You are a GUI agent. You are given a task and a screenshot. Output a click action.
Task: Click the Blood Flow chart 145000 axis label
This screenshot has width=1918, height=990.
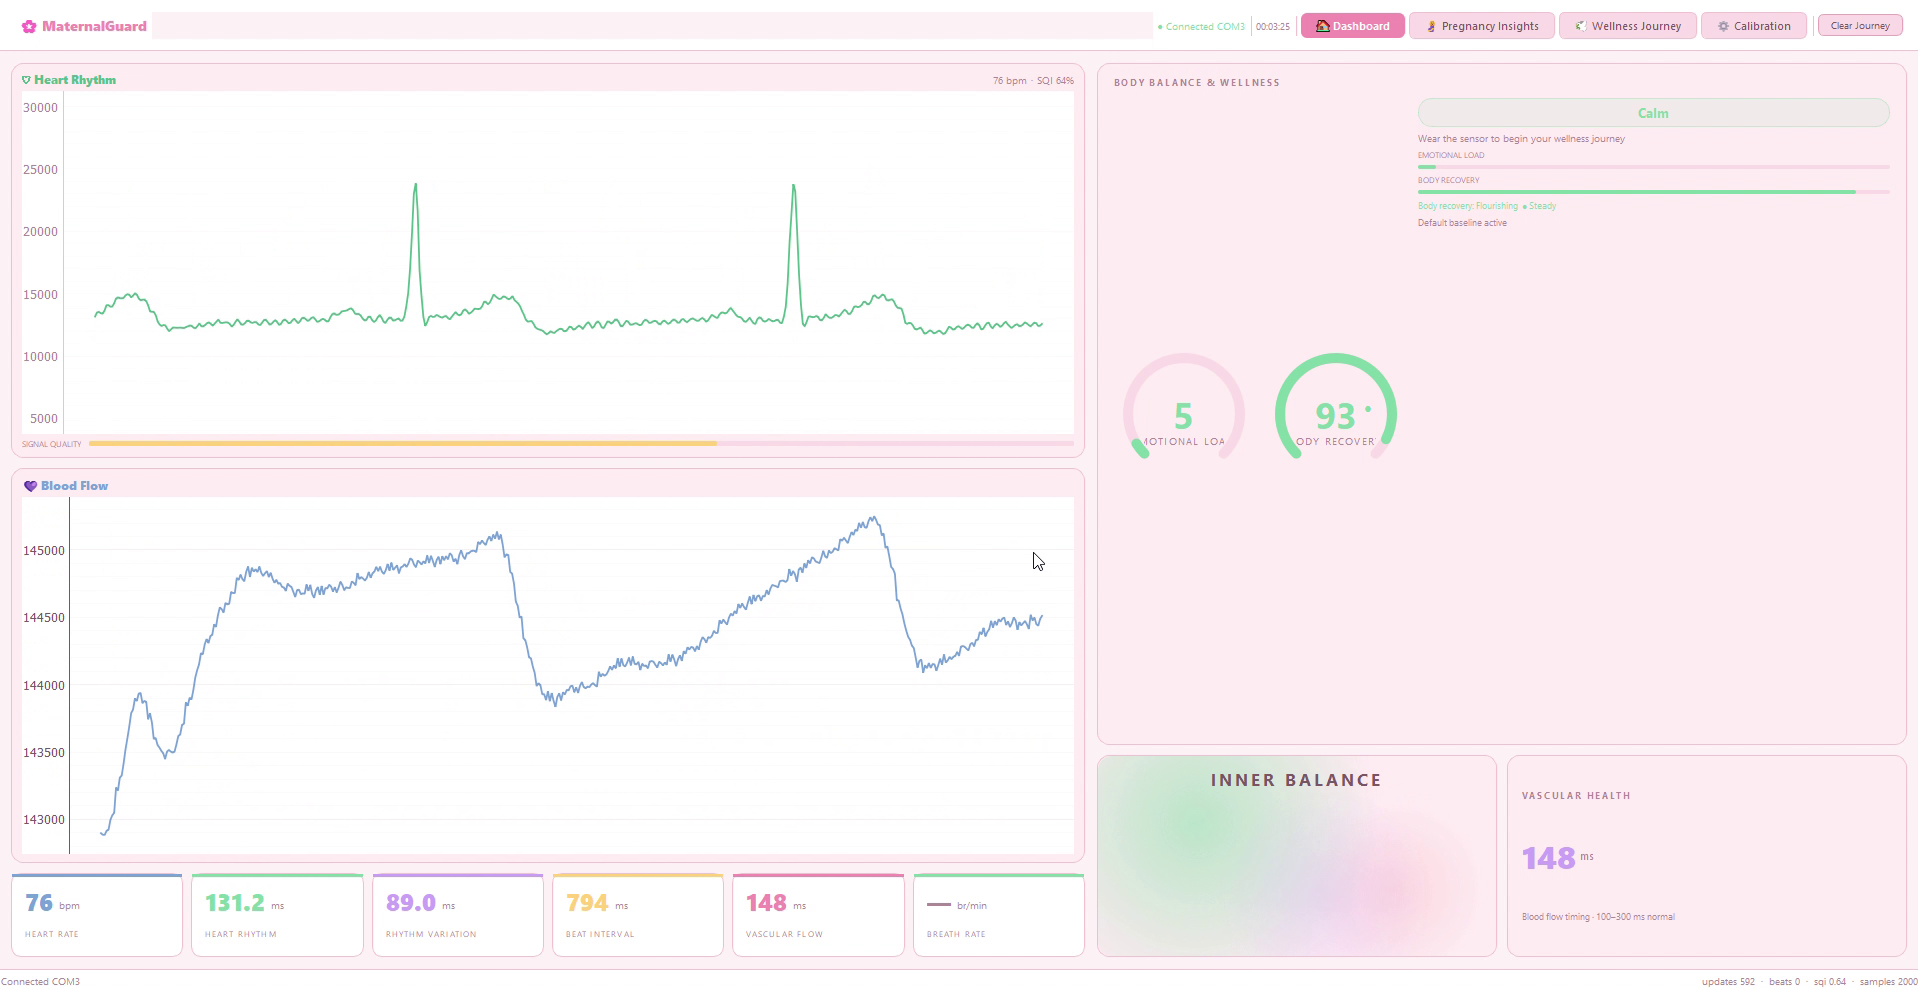(43, 551)
